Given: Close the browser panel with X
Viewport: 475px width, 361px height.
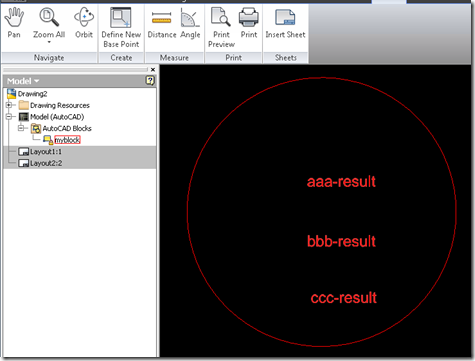Looking at the screenshot, I should [153, 70].
